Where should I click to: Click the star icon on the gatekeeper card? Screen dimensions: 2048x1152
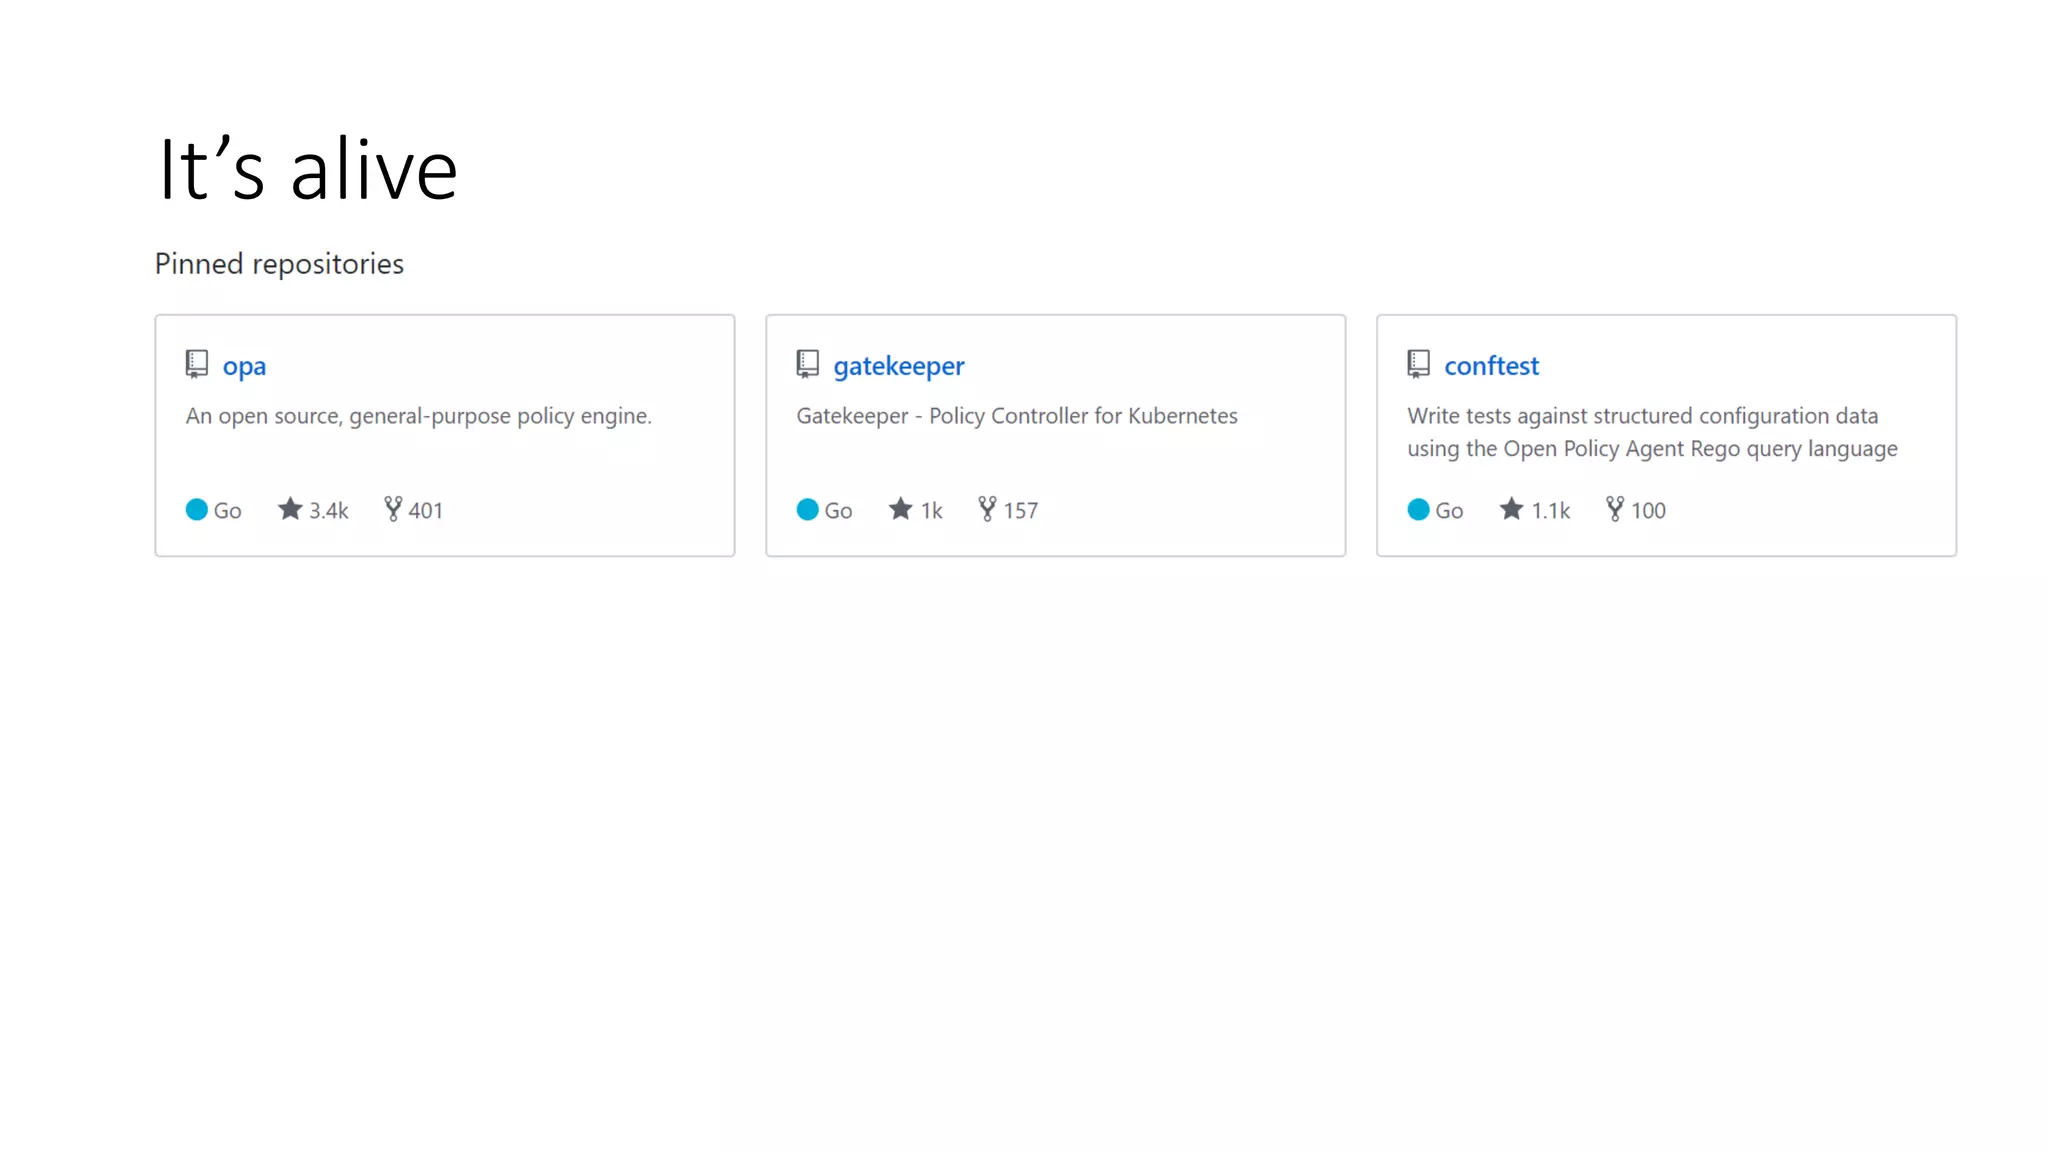click(x=901, y=509)
